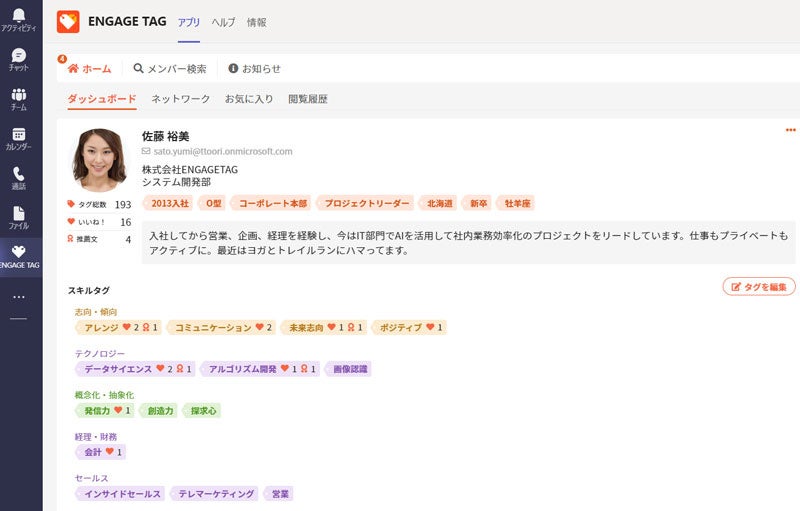Open the Calls phone icon in the sidebar
Viewport: 800px width, 511px height.
(19, 173)
